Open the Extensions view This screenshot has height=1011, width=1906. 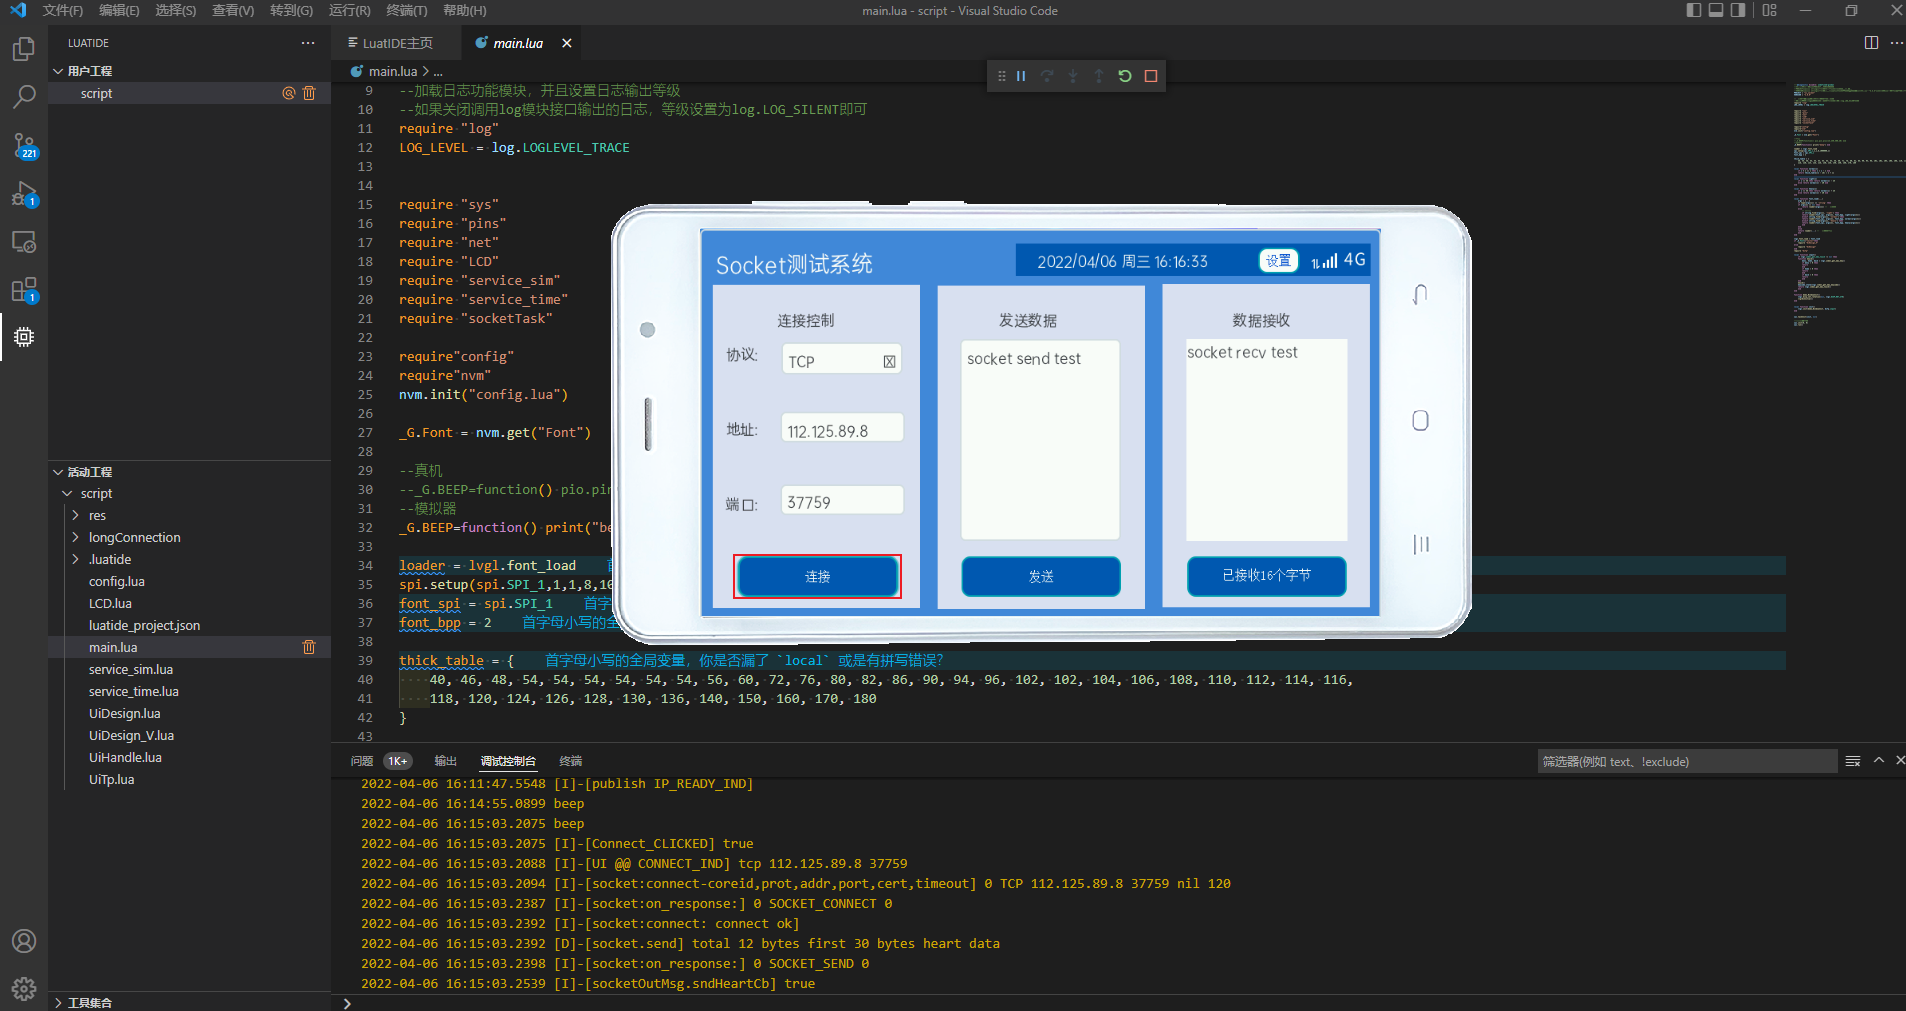pyautogui.click(x=24, y=290)
